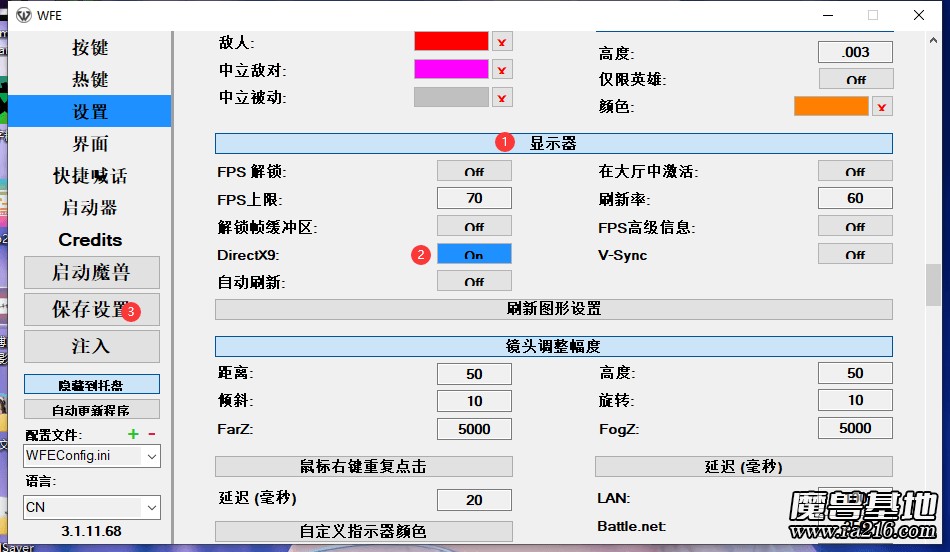Turn on V-Sync toggle

click(x=855, y=255)
